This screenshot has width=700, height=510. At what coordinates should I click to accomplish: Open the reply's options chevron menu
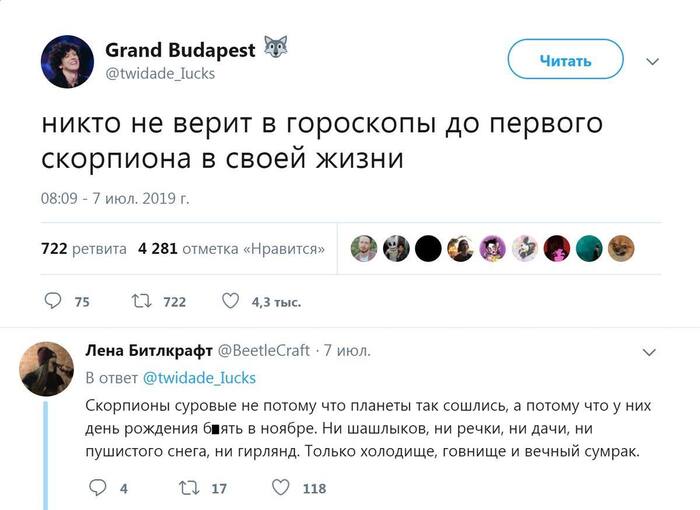tap(648, 352)
